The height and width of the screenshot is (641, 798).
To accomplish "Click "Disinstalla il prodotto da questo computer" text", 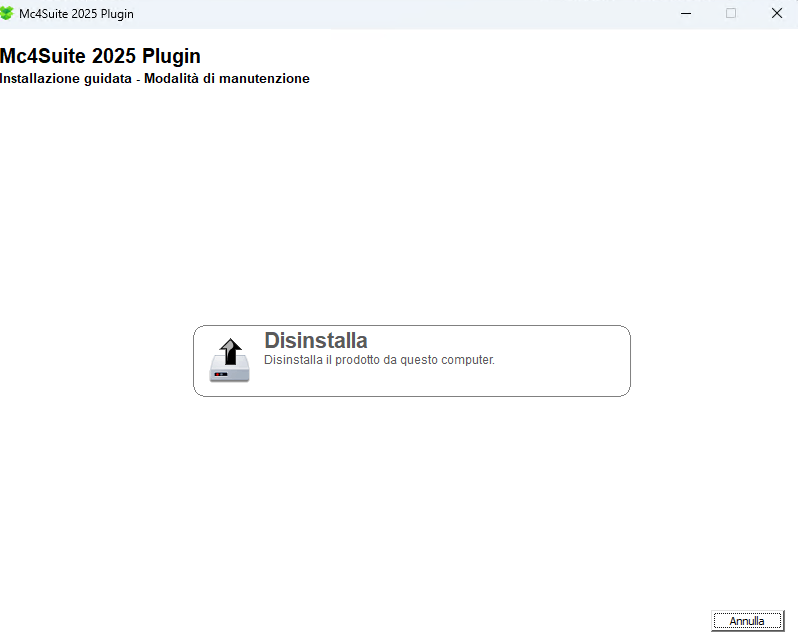I will 379,360.
